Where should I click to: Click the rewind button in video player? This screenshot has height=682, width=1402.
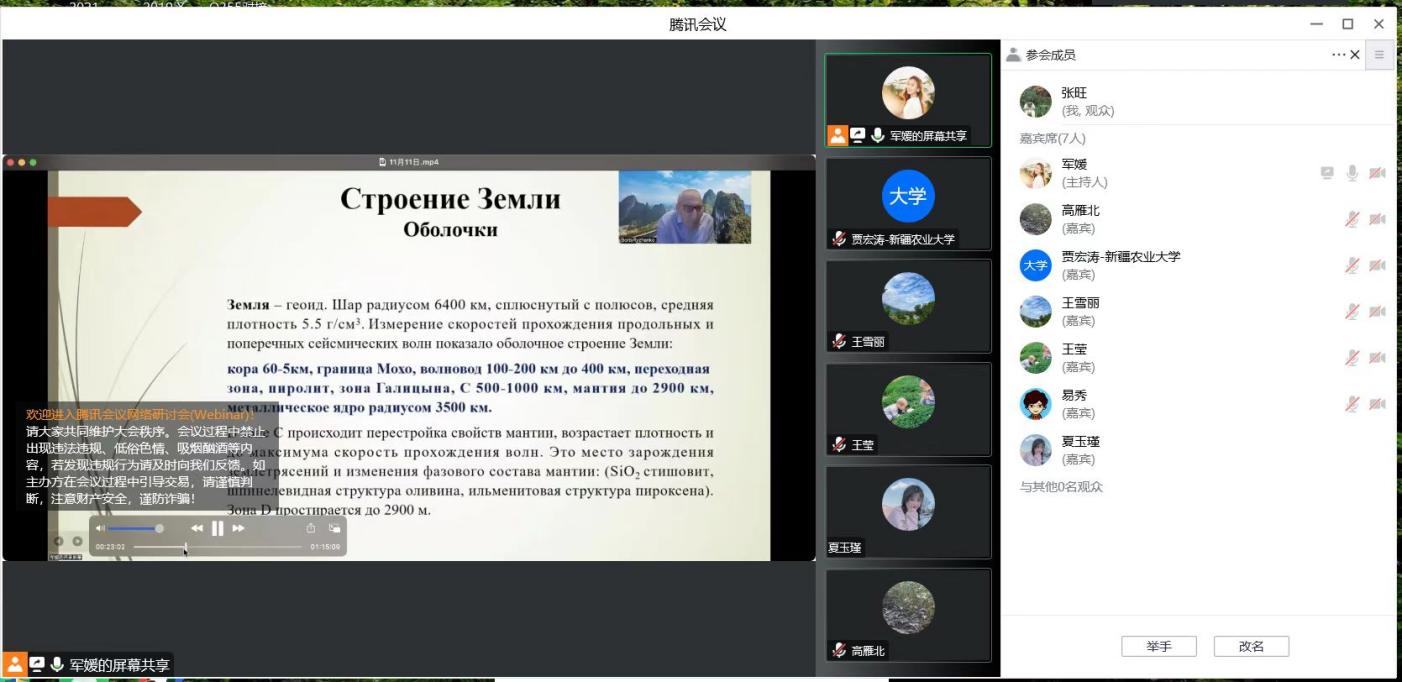click(x=197, y=528)
